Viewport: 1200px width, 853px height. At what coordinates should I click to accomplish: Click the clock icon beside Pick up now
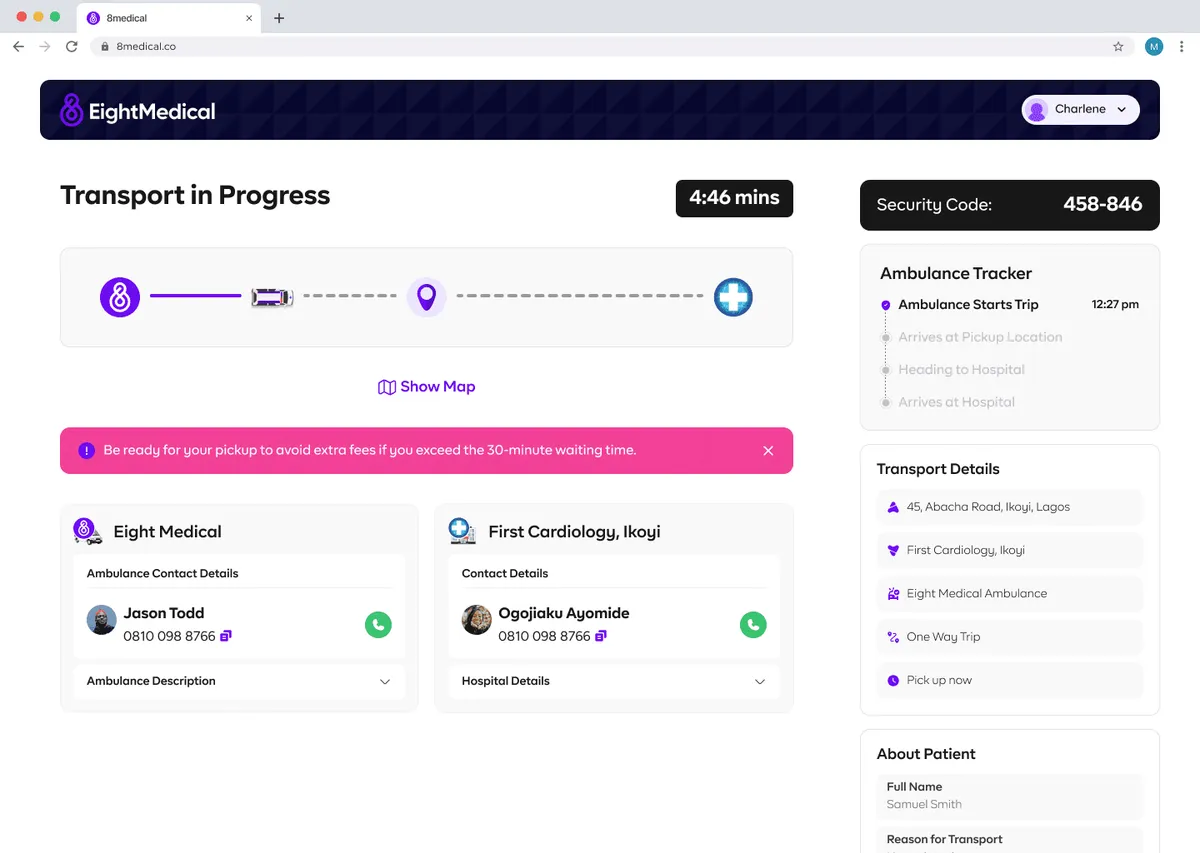pos(893,680)
